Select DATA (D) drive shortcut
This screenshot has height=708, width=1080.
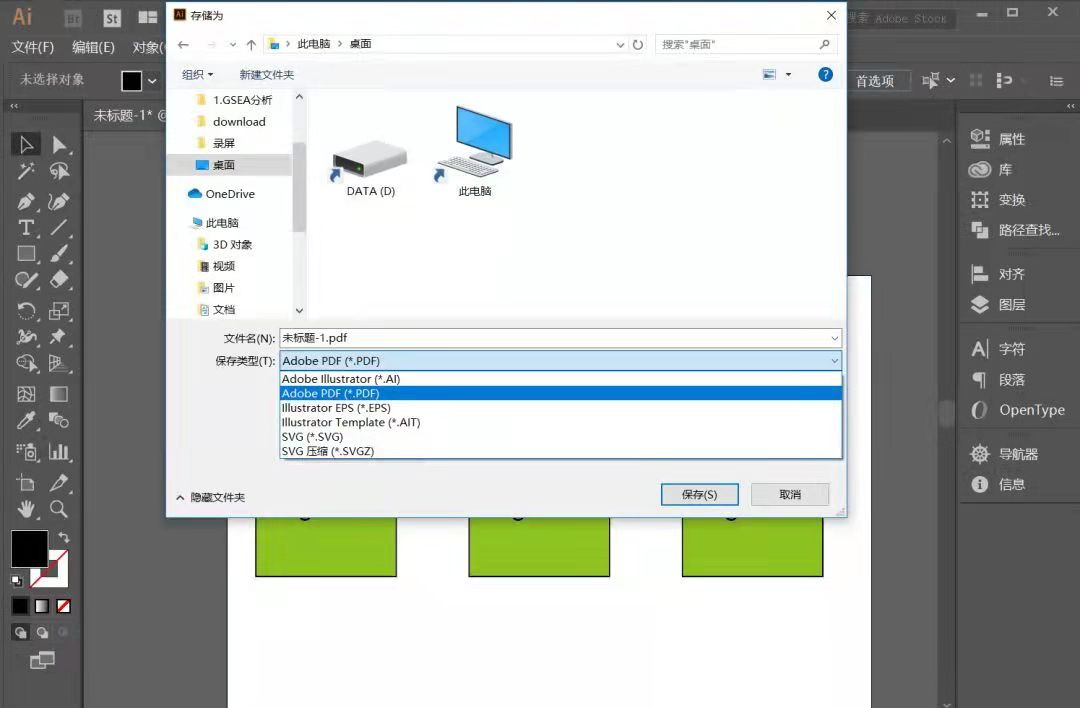click(371, 169)
